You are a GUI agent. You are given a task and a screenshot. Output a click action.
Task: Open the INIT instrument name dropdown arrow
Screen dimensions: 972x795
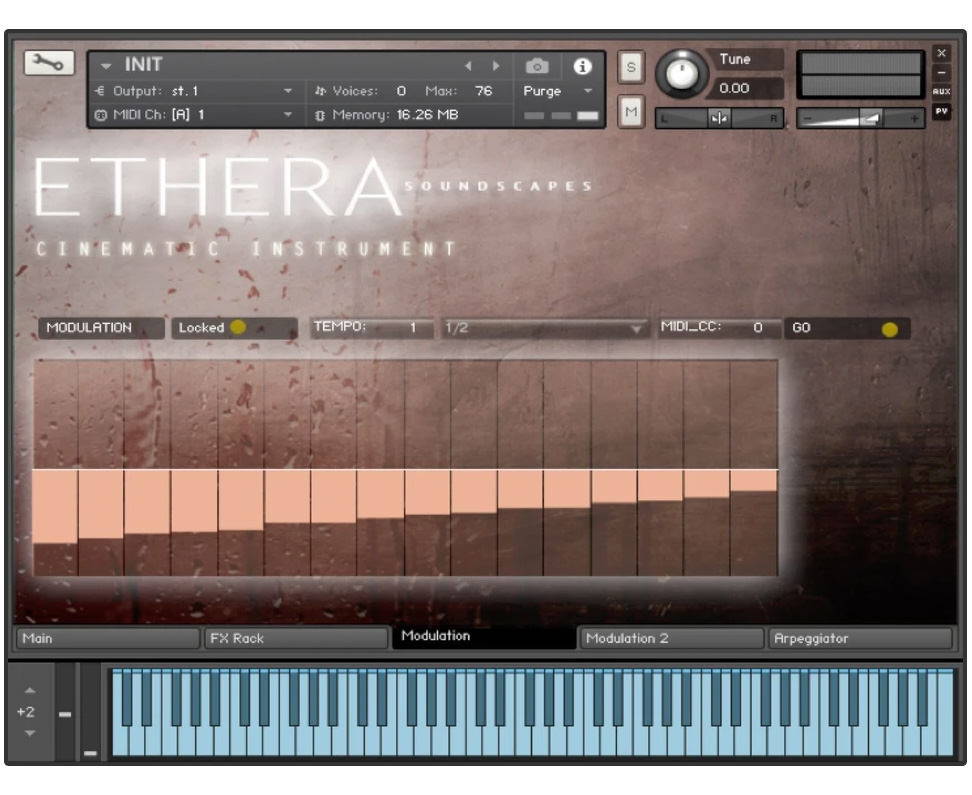click(x=106, y=65)
